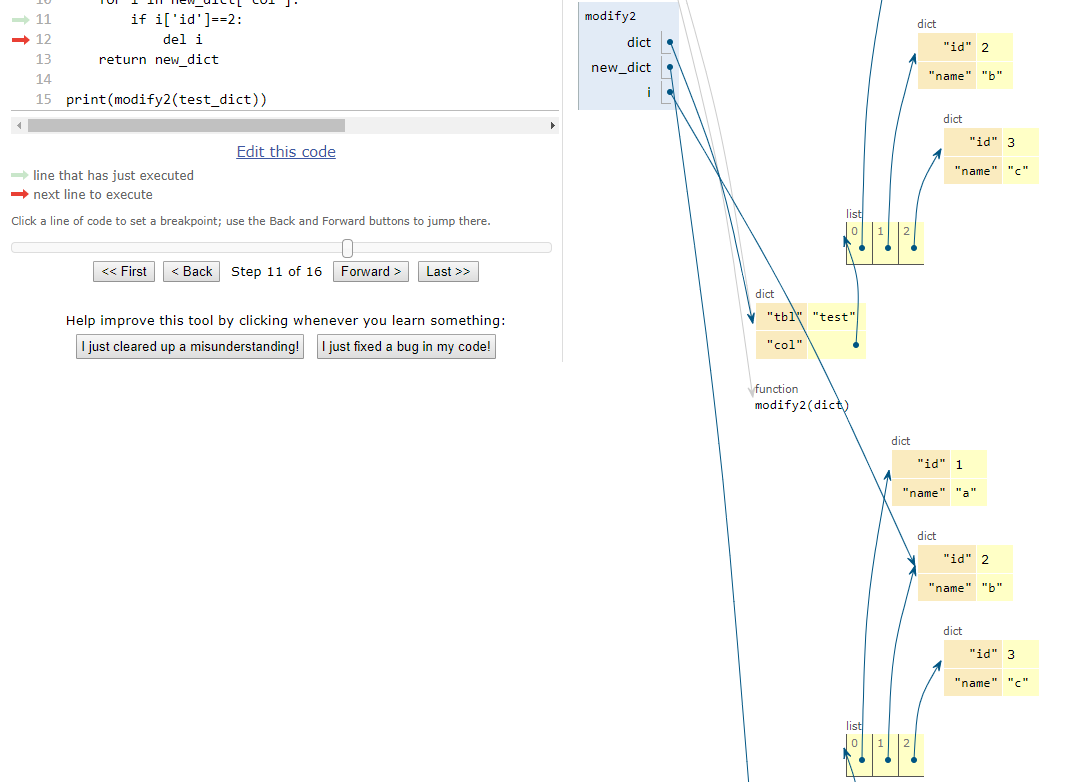Step back with the Back button
The image size is (1090, 782).
click(192, 272)
